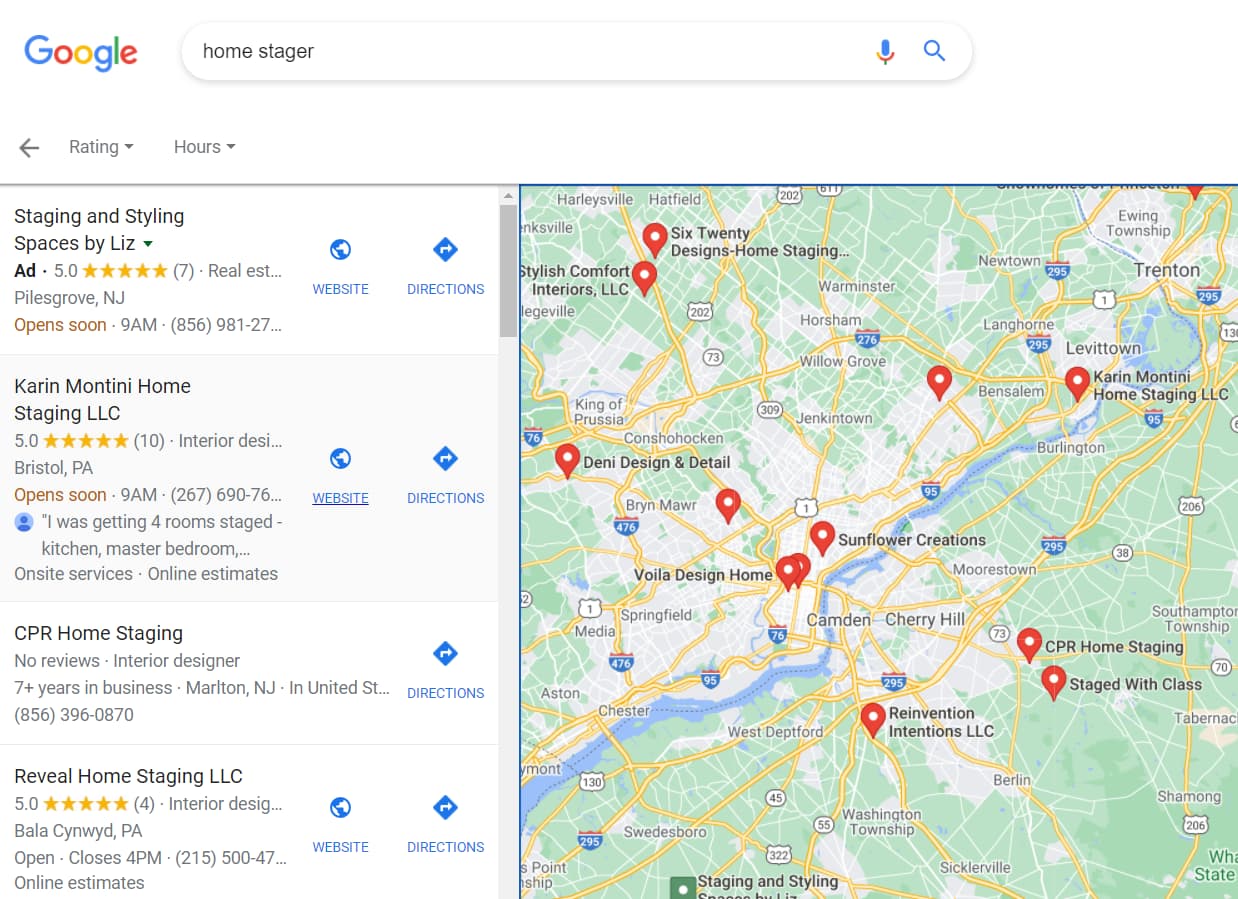Image resolution: width=1238 pixels, height=899 pixels.
Task: Open the Karin Montini Home Staging LLC listing title
Action: (x=102, y=400)
